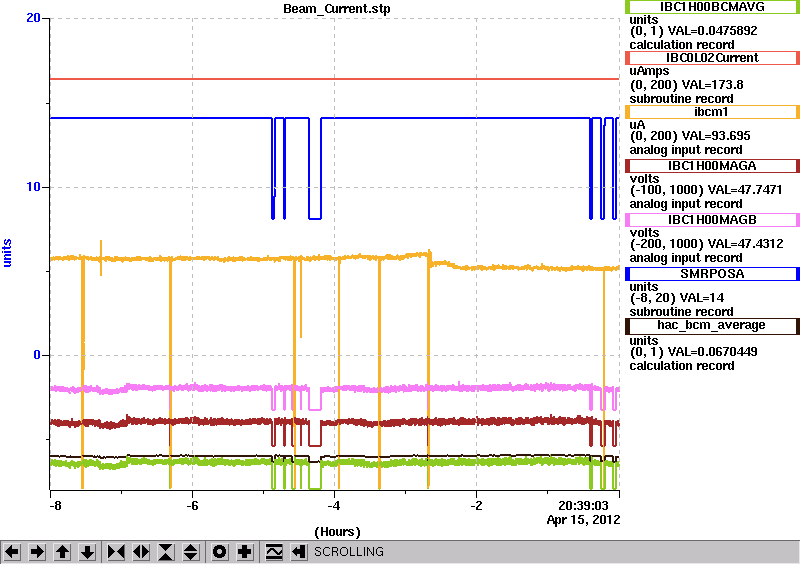800x564 pixels.
Task: Click the Beam_Current.stp plot title
Action: [x=337, y=9]
